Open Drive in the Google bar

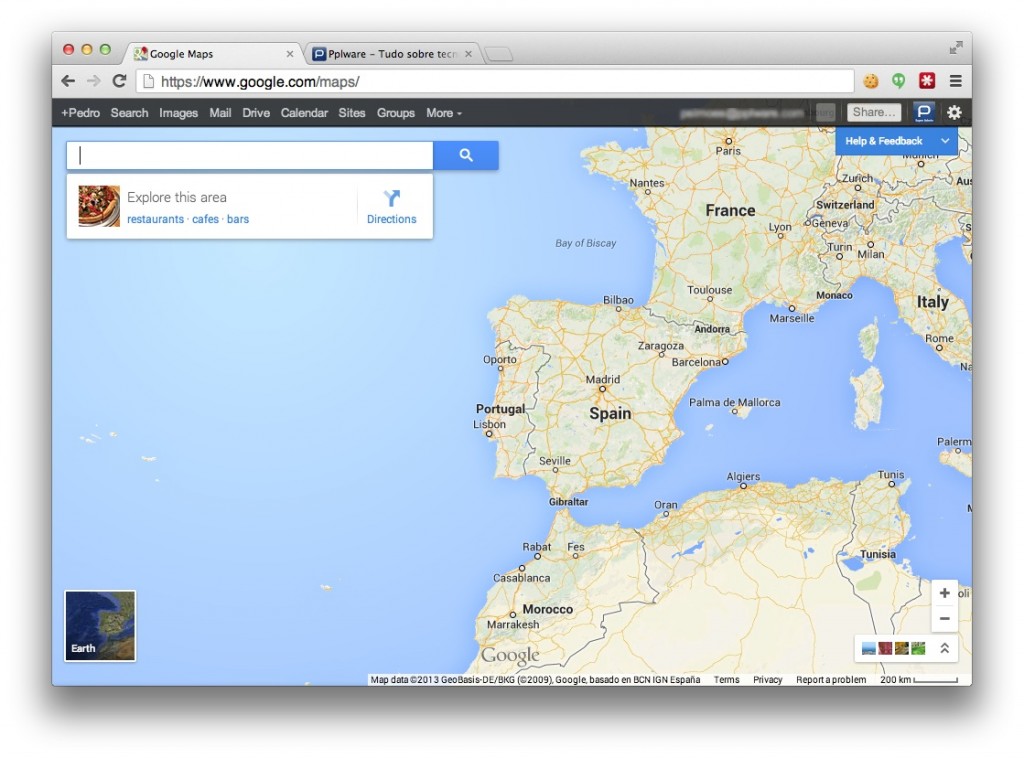coord(256,113)
